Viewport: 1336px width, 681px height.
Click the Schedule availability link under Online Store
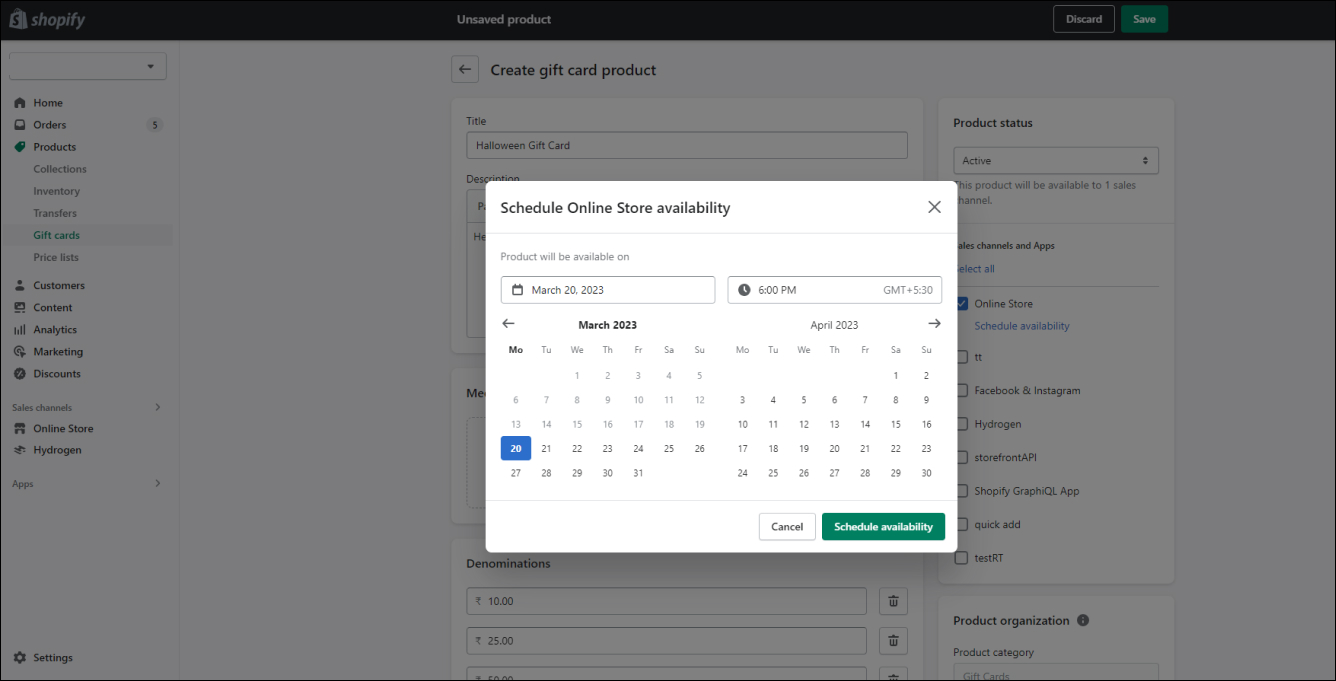point(1022,326)
